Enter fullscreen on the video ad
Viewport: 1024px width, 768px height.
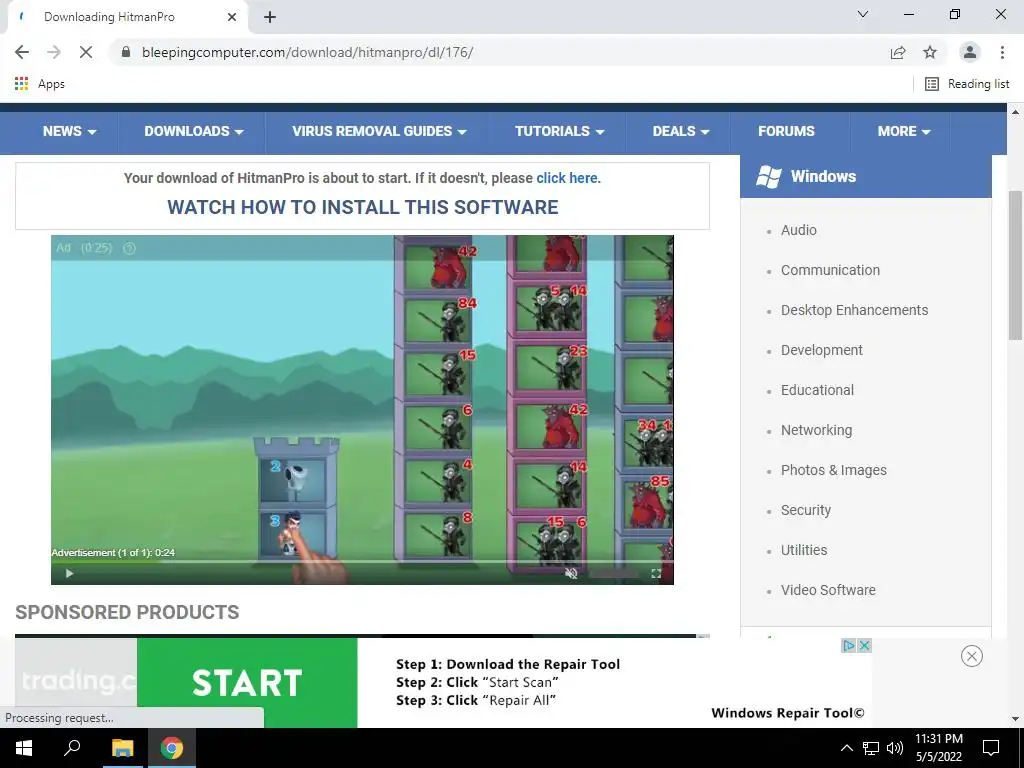pos(656,573)
